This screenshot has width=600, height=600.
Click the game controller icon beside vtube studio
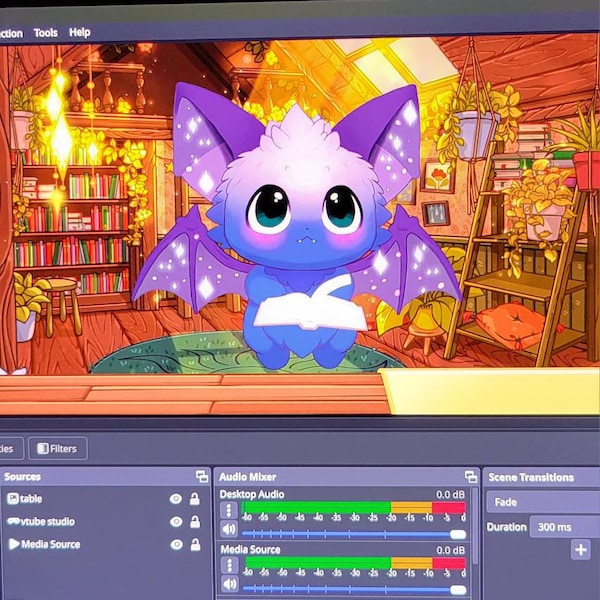(x=13, y=521)
